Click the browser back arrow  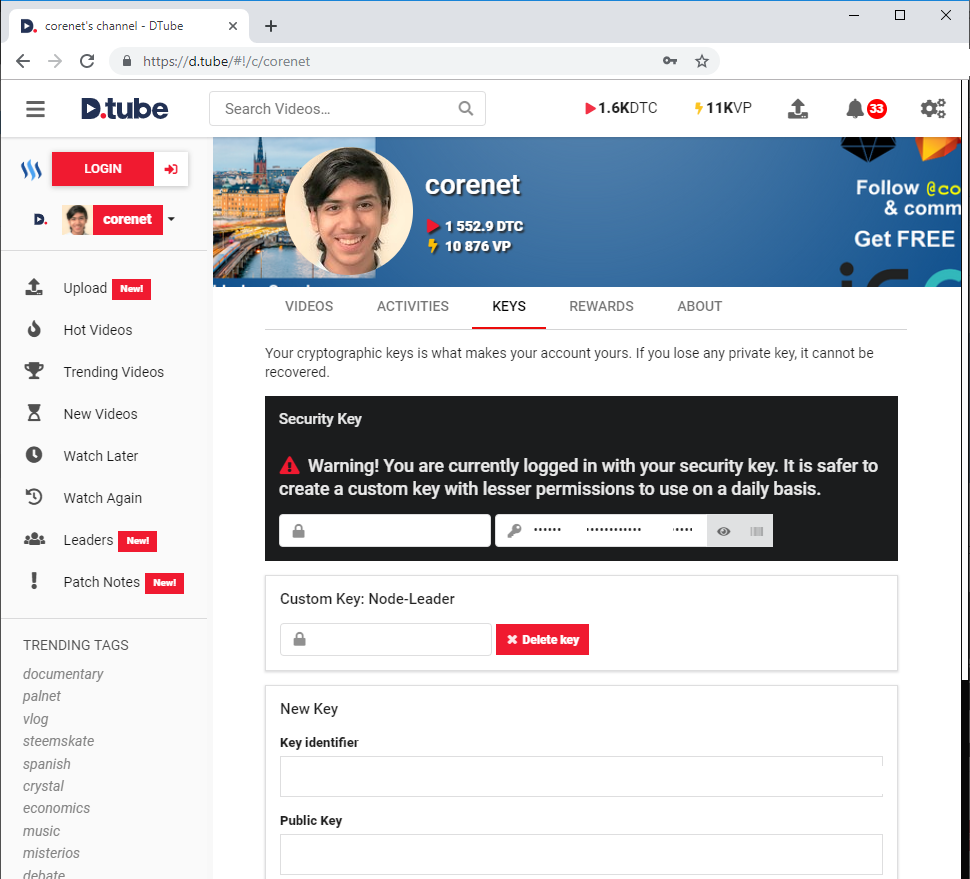coord(23,61)
